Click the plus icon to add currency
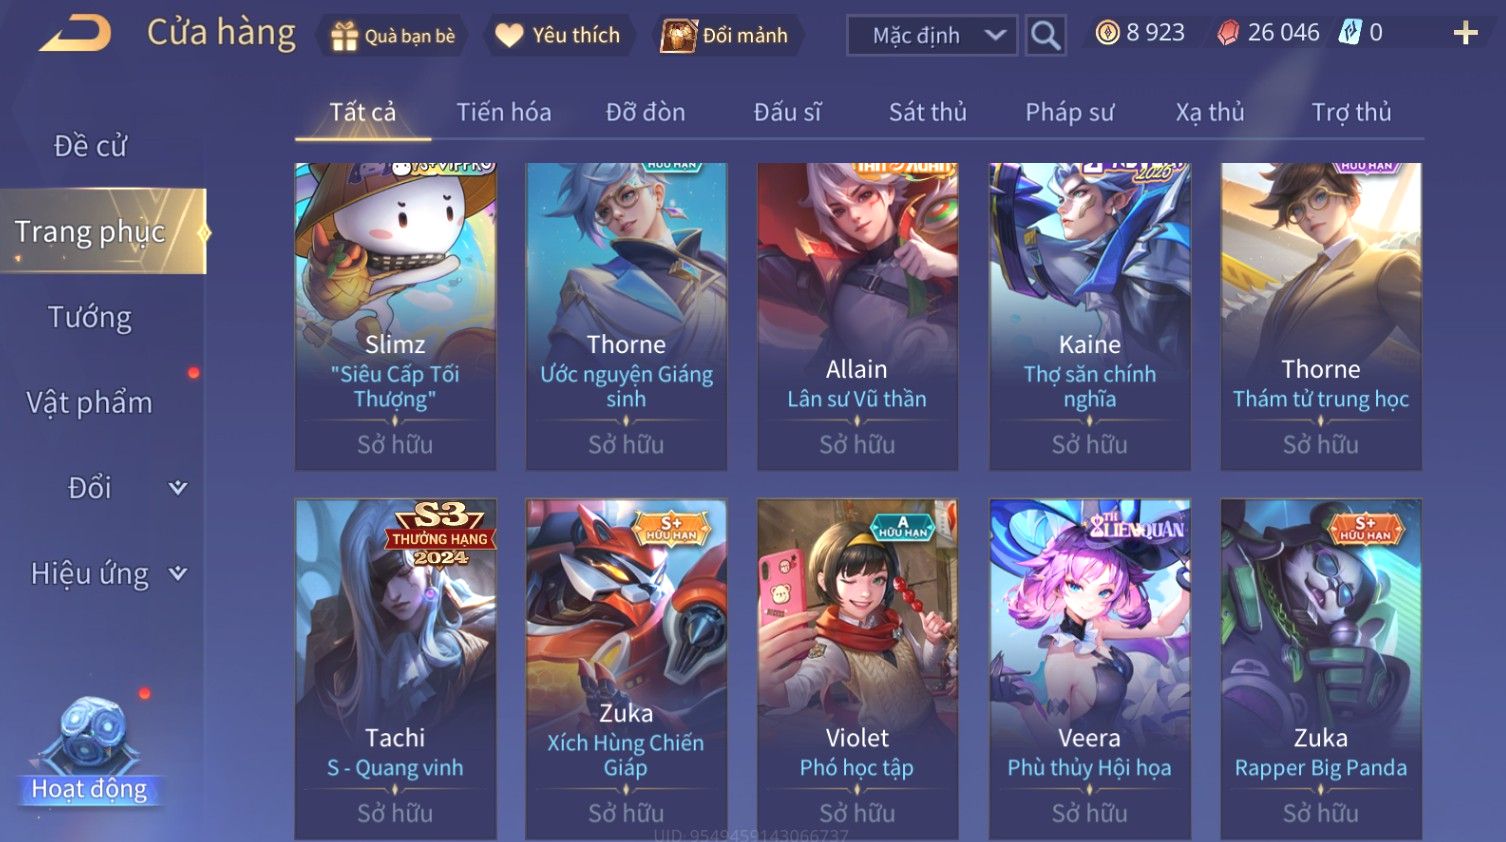This screenshot has width=1506, height=842. point(1465,34)
